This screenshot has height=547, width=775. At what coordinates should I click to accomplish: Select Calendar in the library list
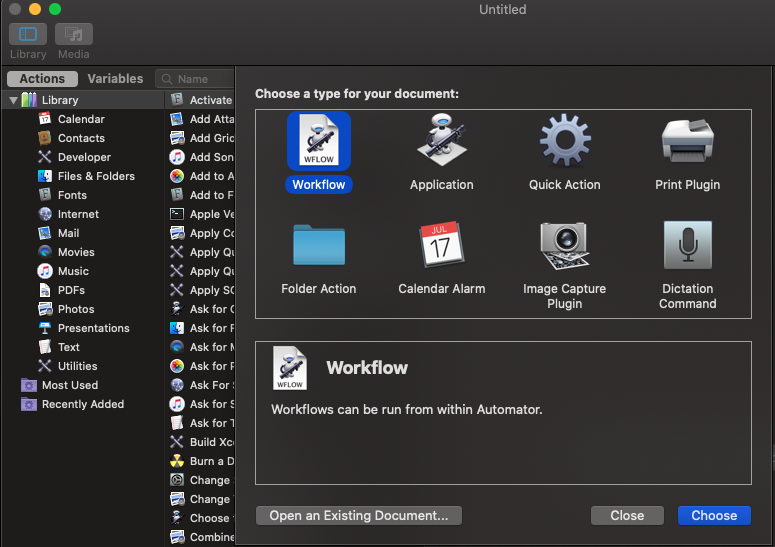click(x=82, y=119)
